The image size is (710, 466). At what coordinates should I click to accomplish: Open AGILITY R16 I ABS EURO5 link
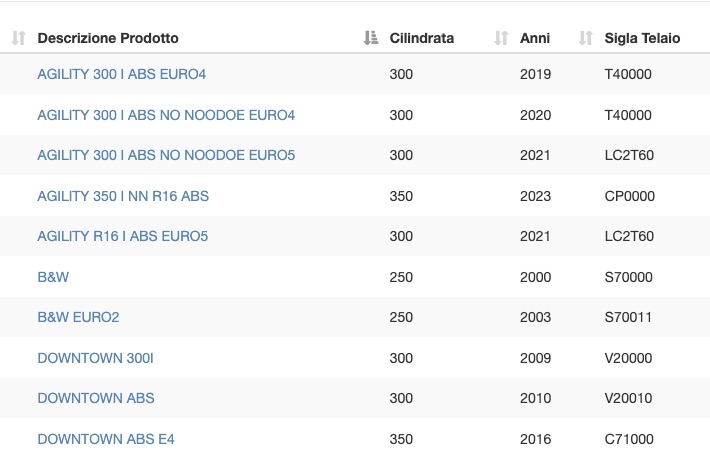(x=122, y=236)
